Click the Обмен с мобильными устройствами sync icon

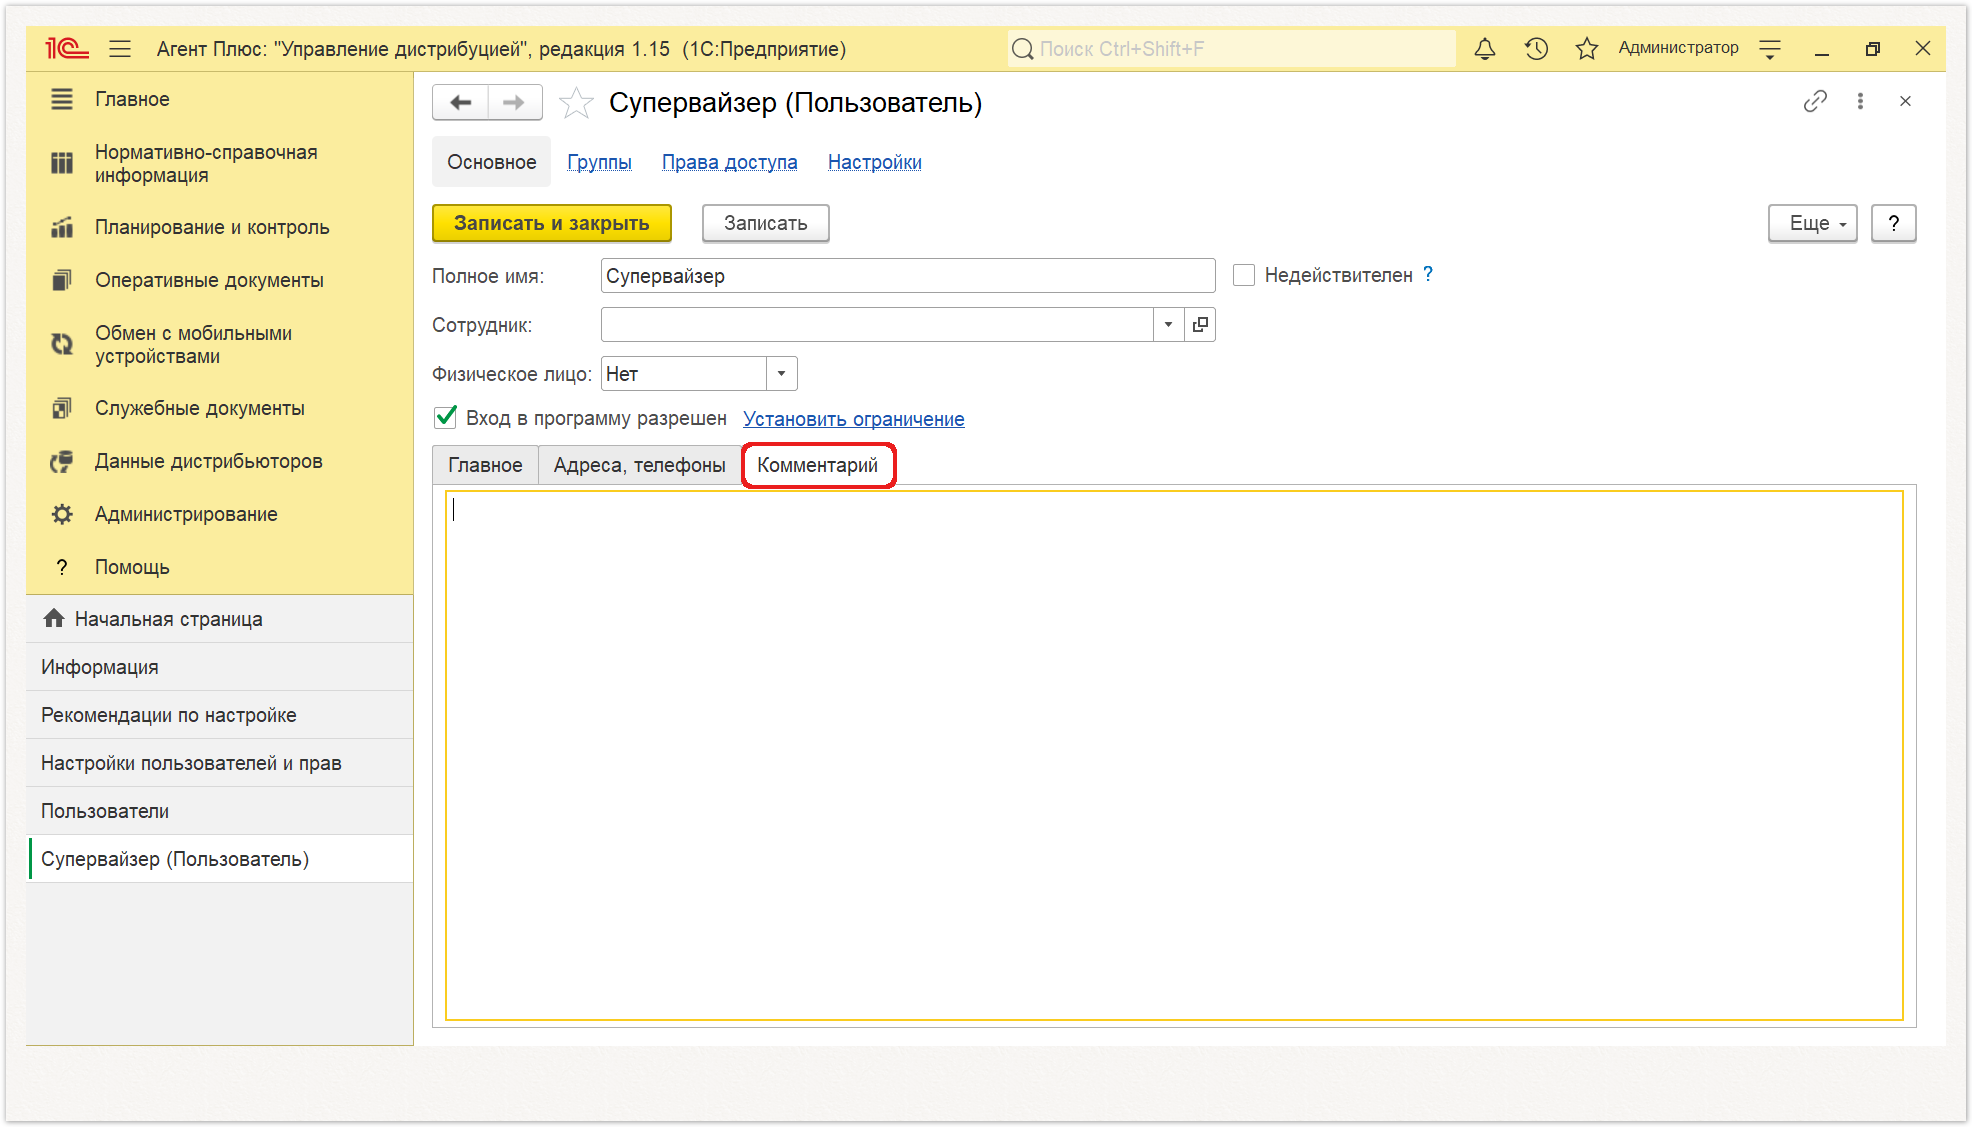[62, 344]
